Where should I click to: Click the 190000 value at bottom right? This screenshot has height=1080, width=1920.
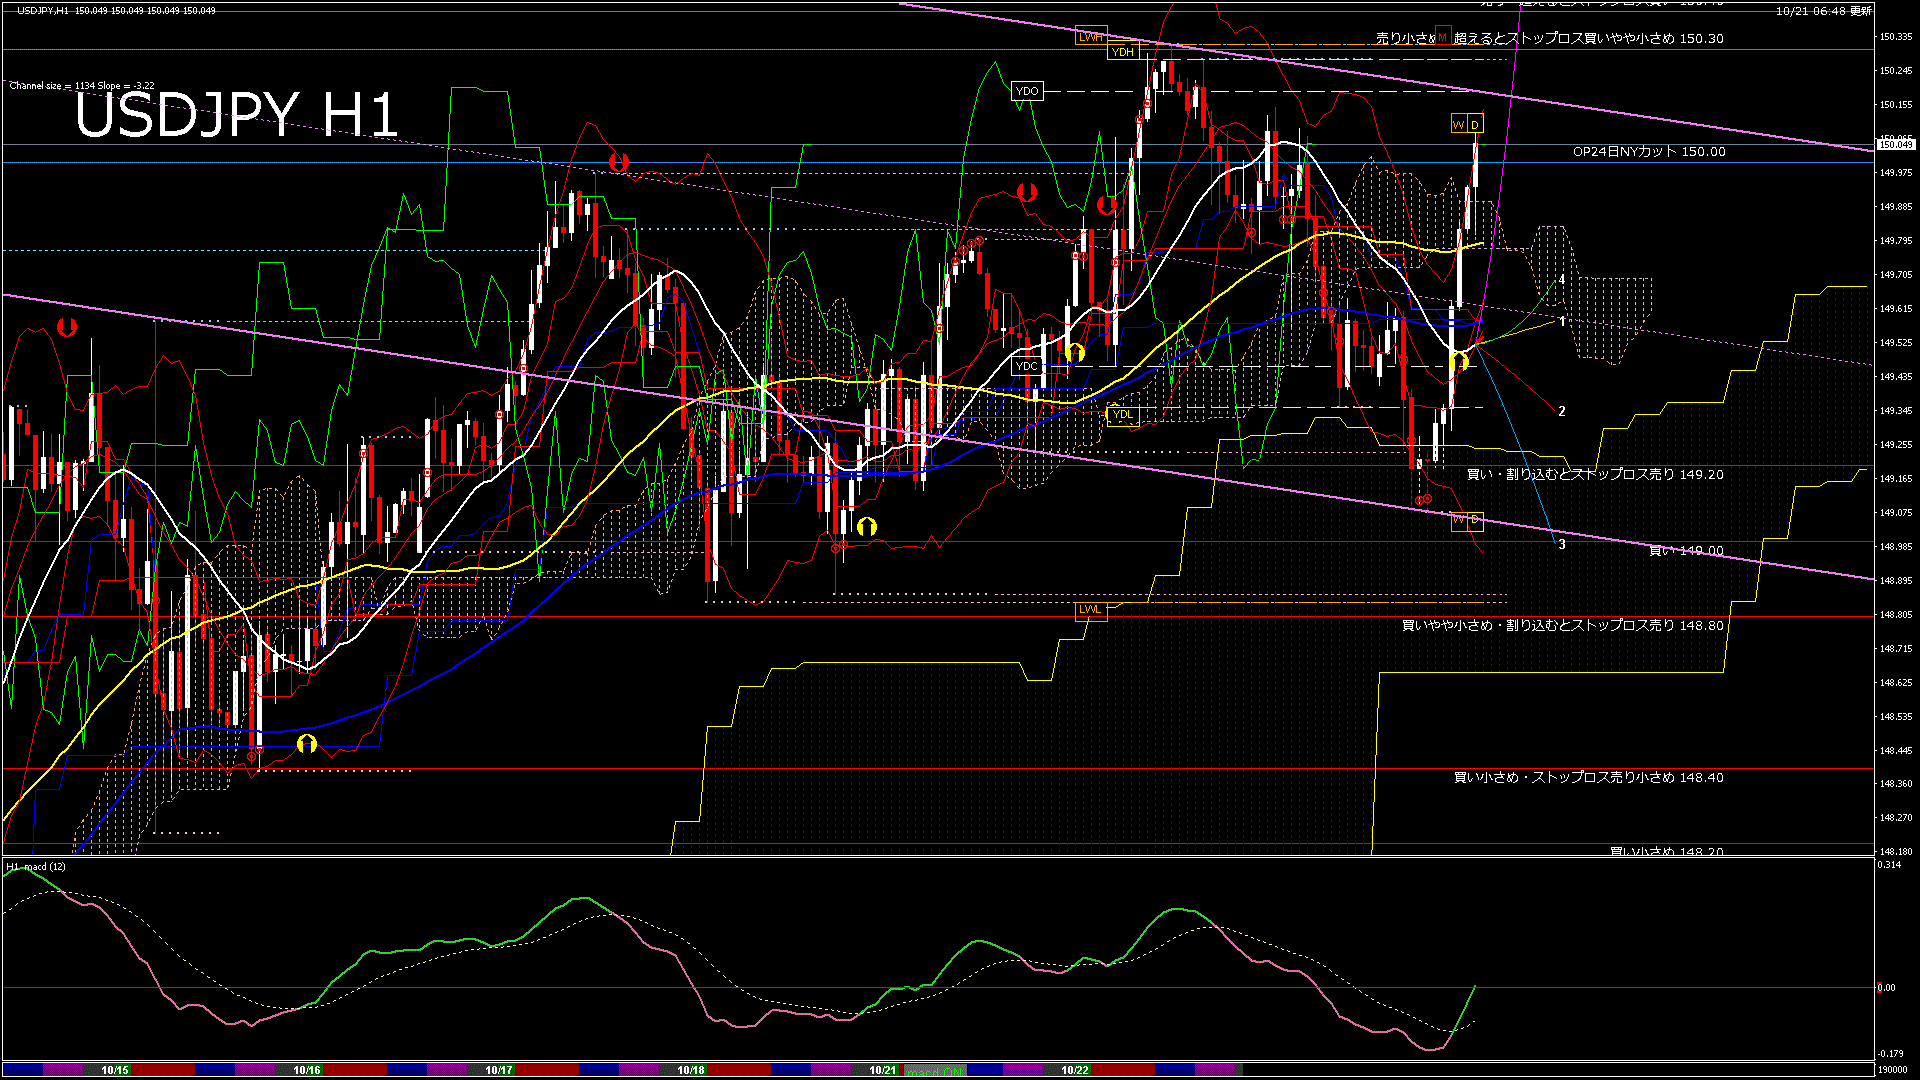click(x=1894, y=1070)
